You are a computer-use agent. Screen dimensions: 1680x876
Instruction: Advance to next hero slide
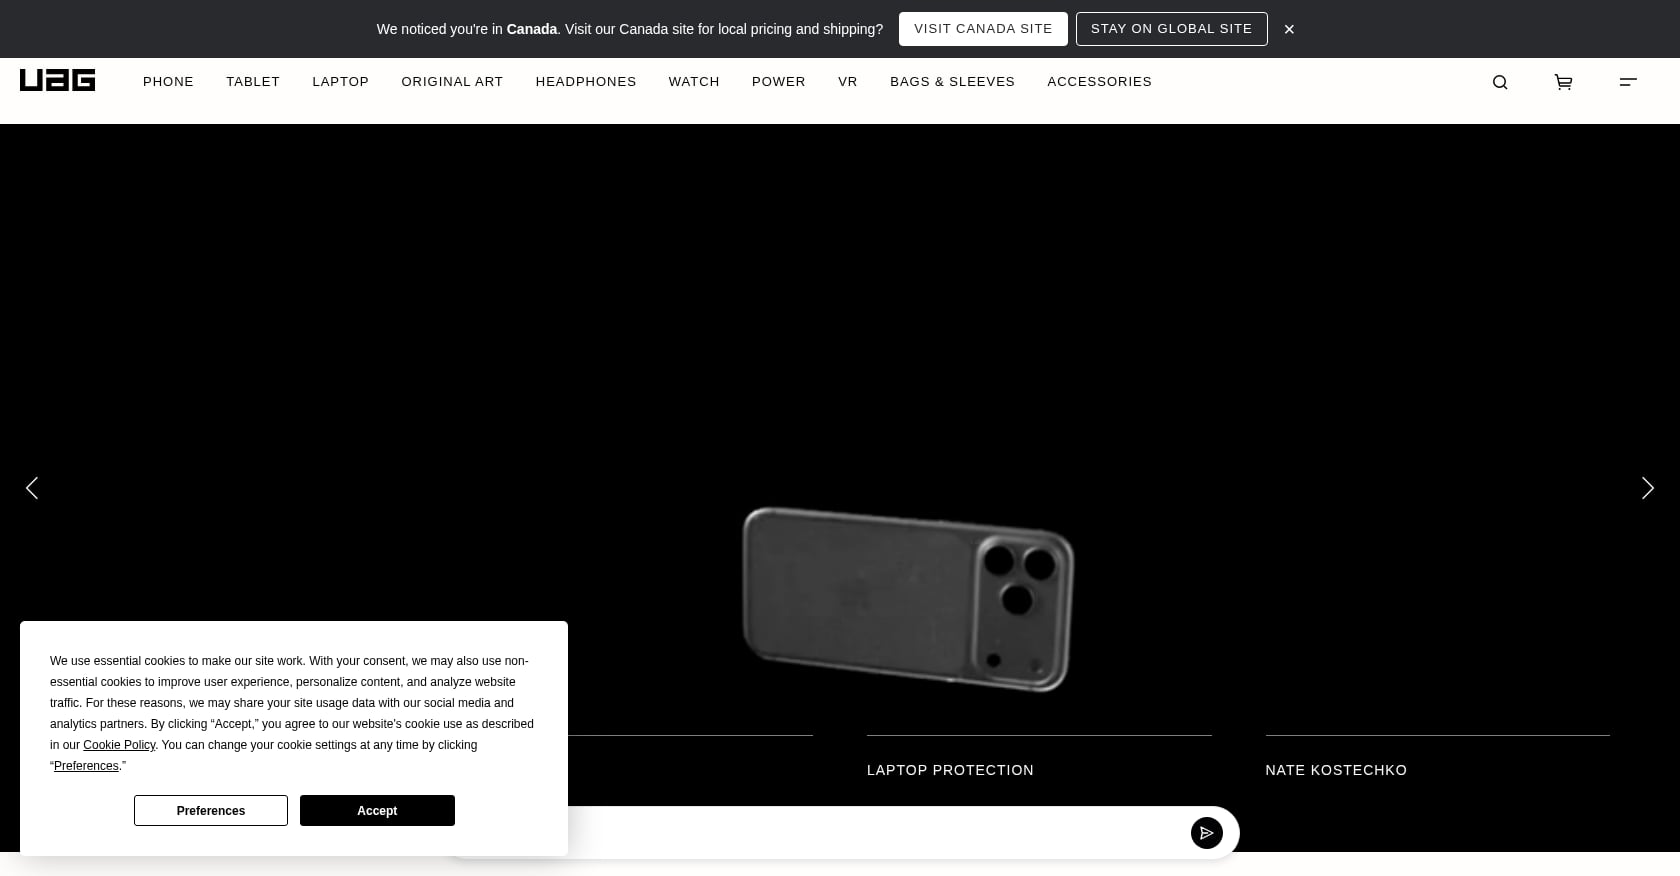point(1648,488)
